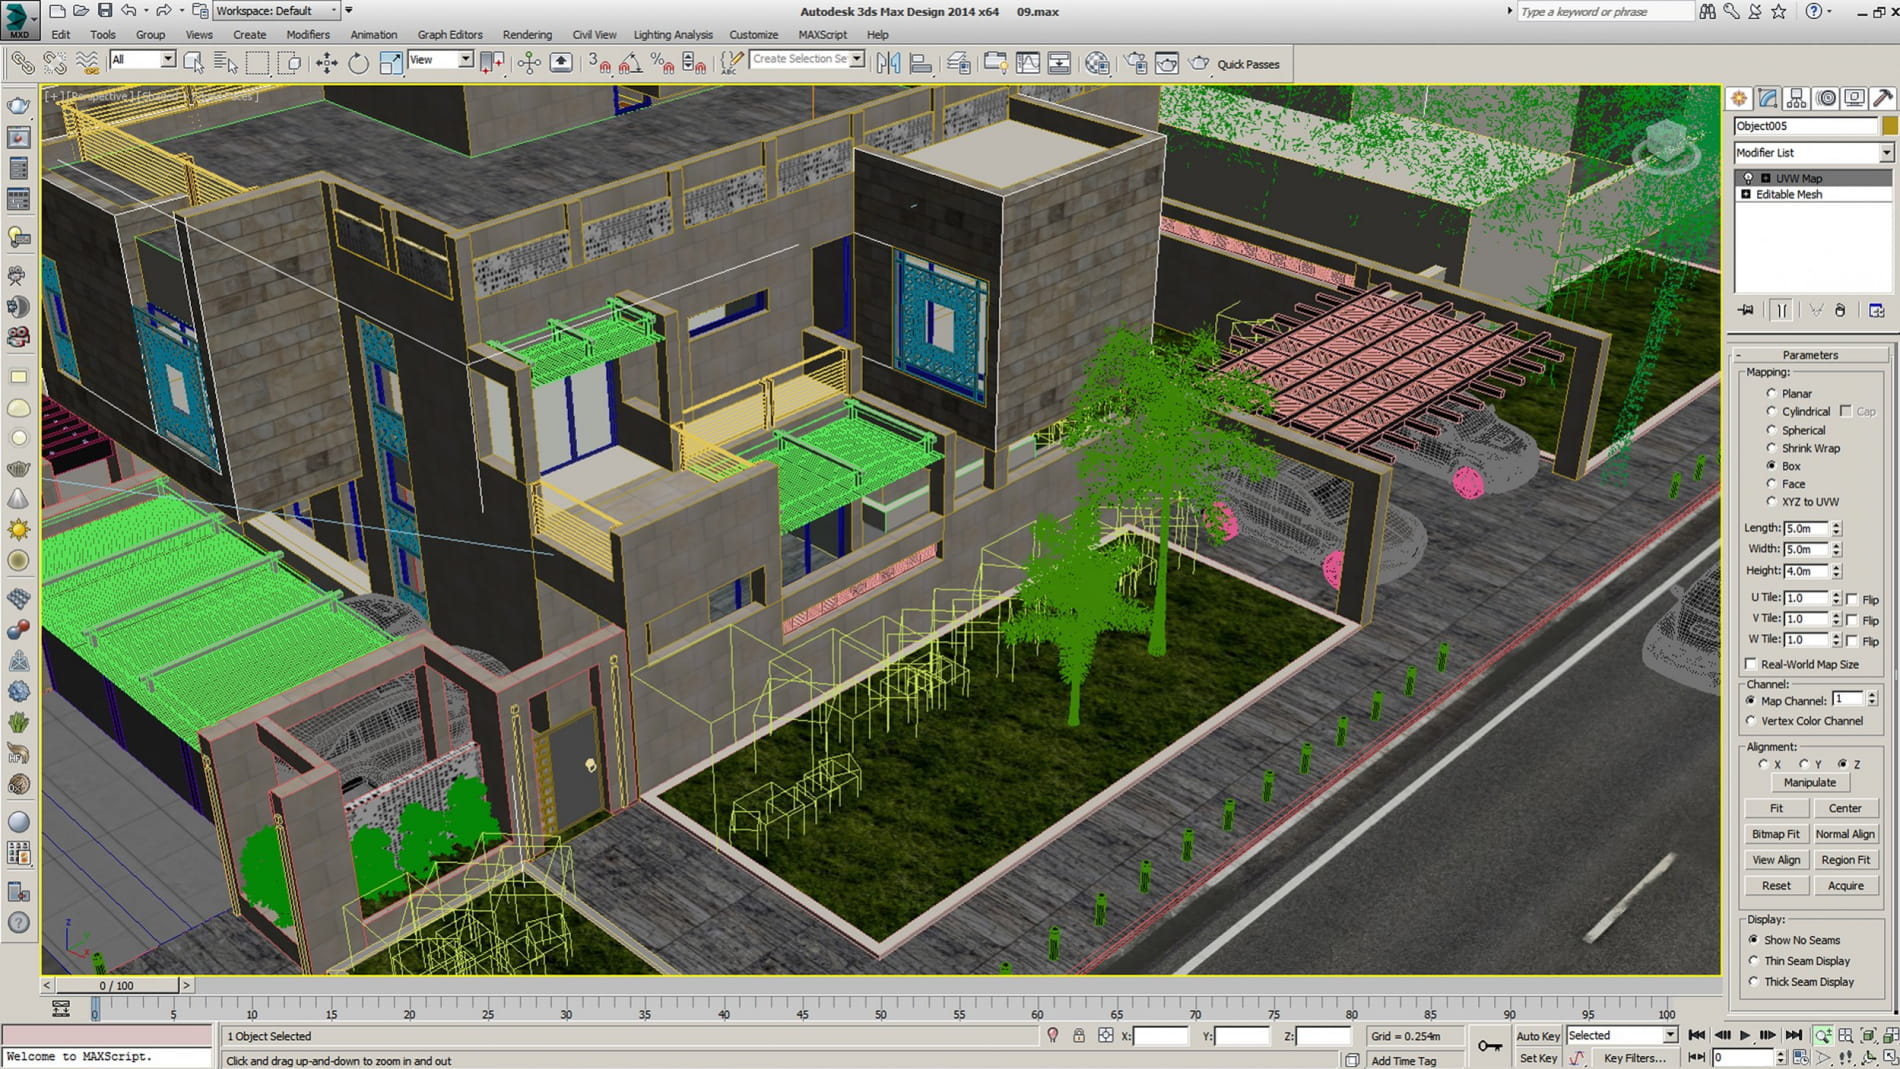Toggle the Percent Snap button
The height and width of the screenshot is (1069, 1900).
[662, 63]
